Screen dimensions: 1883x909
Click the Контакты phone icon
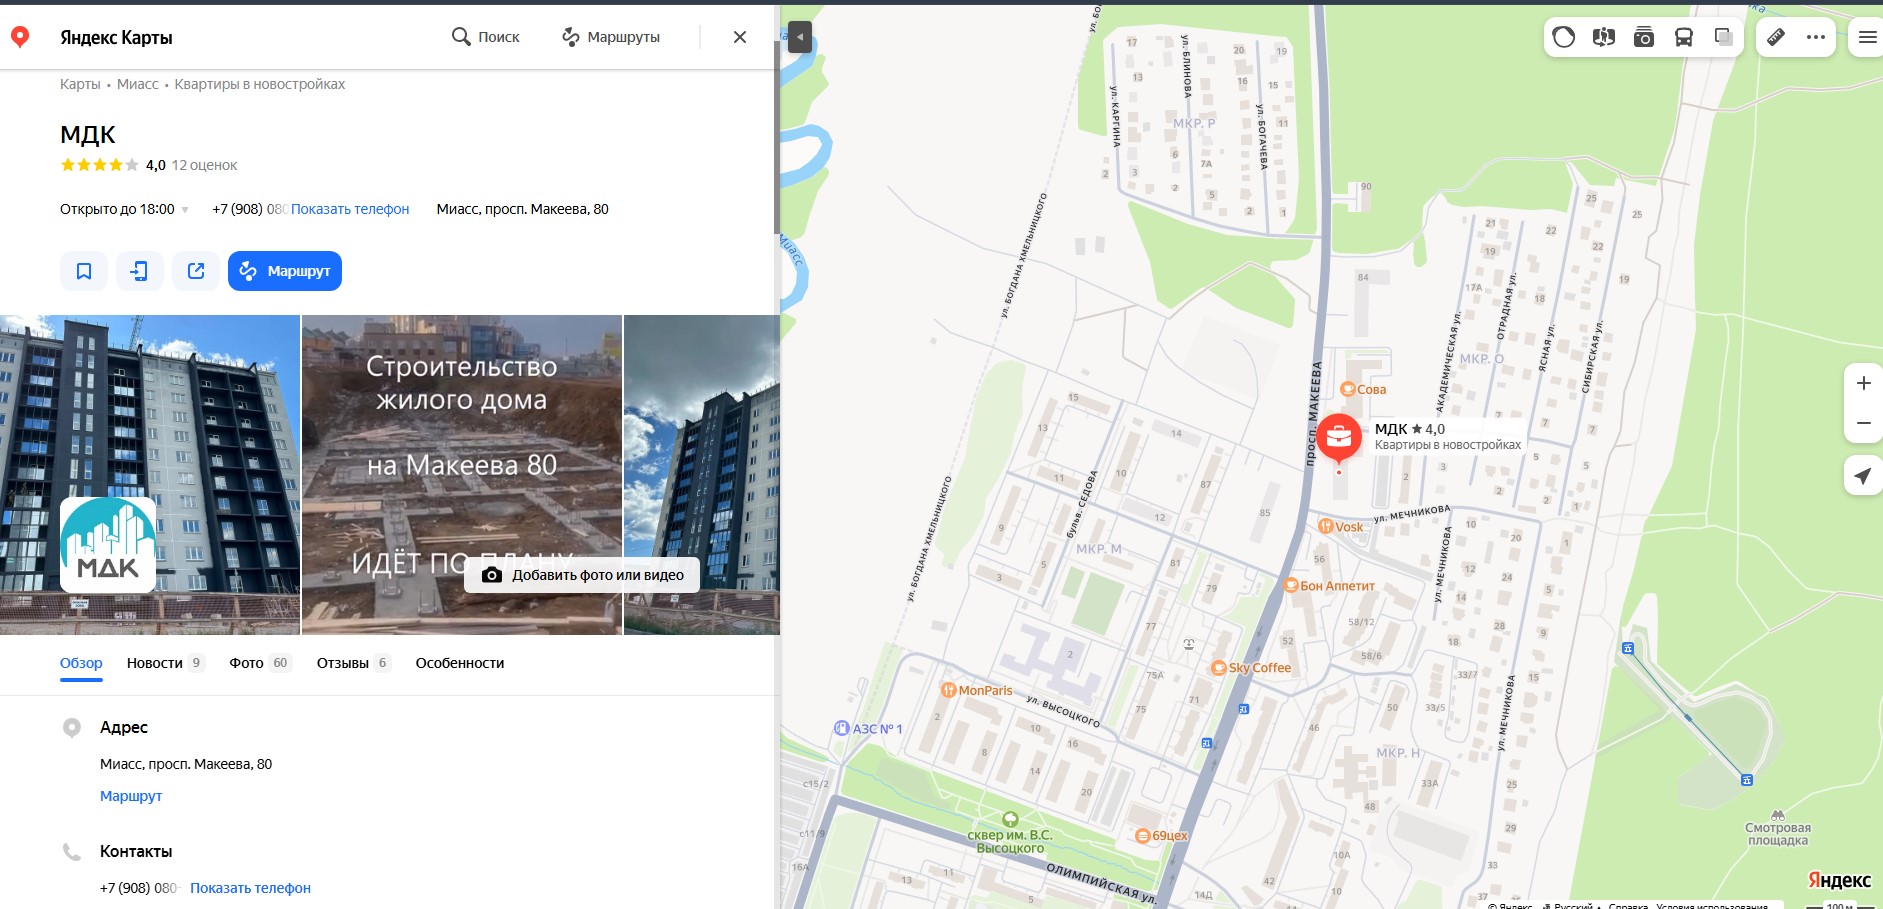(x=72, y=852)
